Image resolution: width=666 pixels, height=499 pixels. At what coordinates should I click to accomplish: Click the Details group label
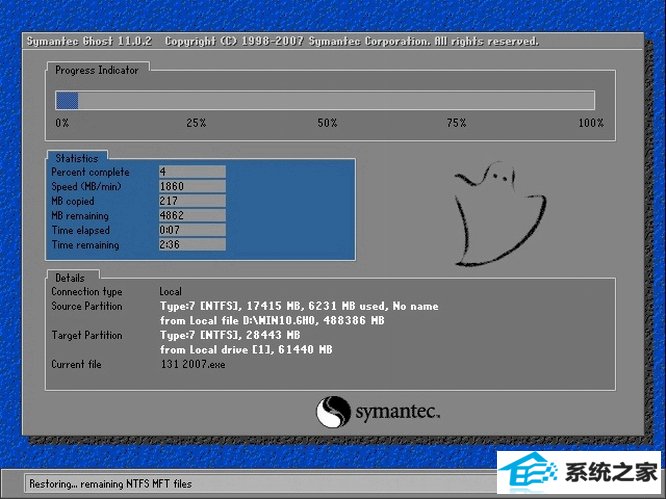pos(71,277)
